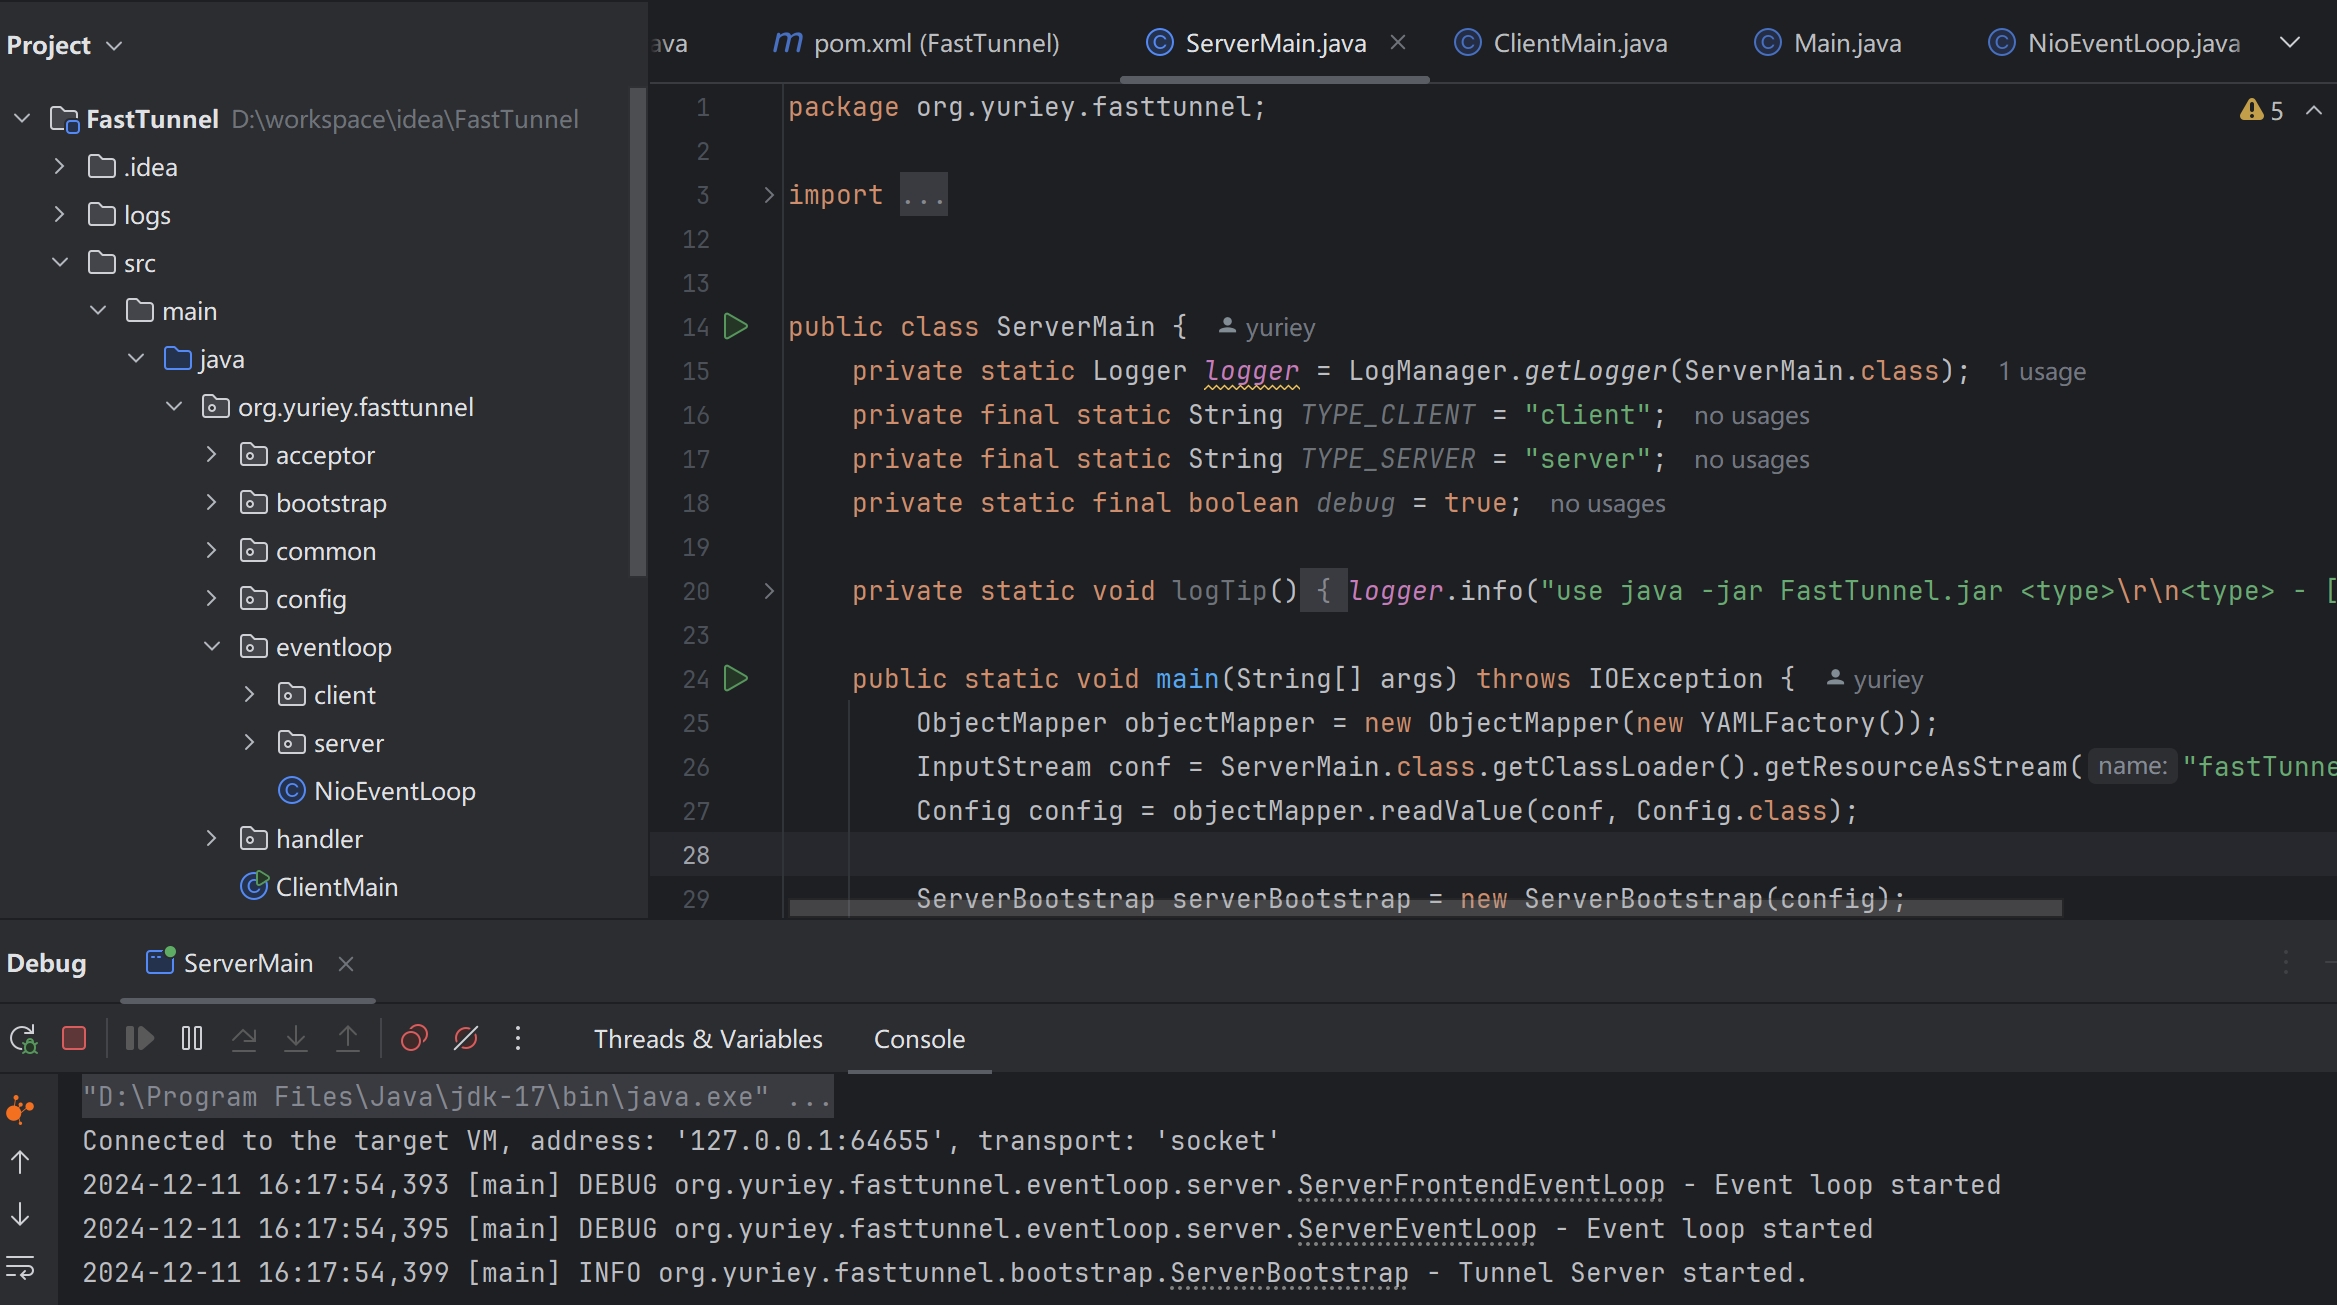Expand the bootstrap package
Viewport: 2337px width, 1305px height.
tap(211, 502)
